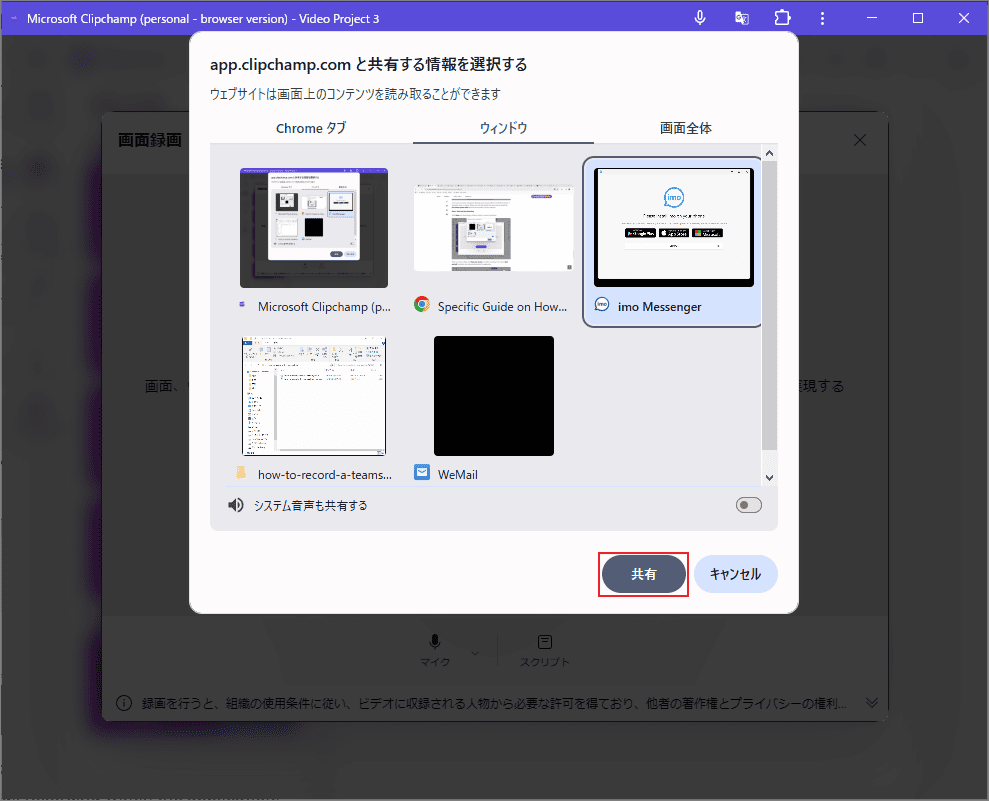Image resolution: width=989 pixels, height=801 pixels.
Task: Close the 画面録画 panel with X
Action: tap(860, 140)
